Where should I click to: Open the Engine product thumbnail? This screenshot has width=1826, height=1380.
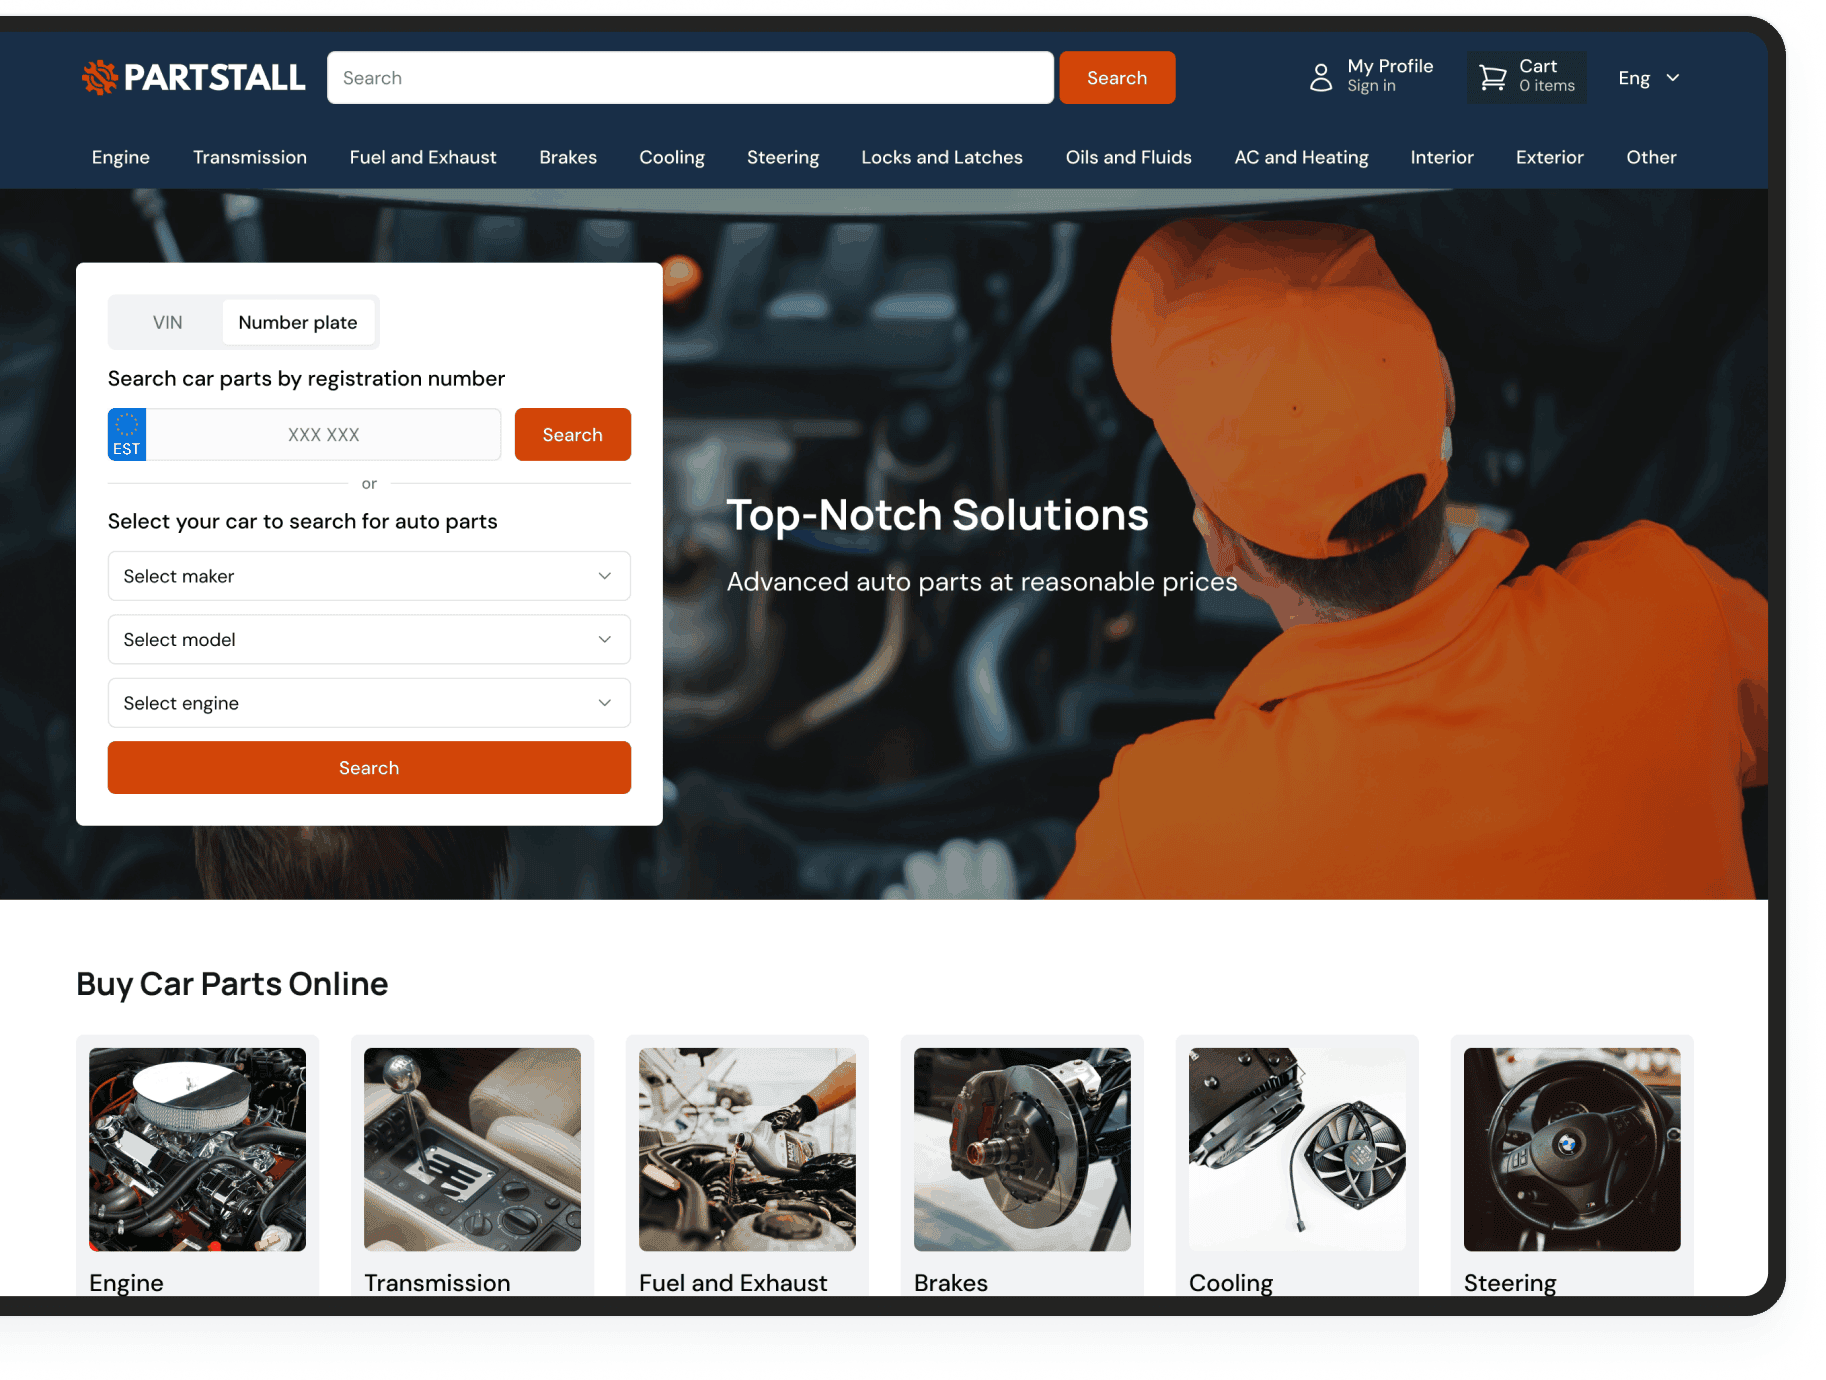[x=197, y=1149]
